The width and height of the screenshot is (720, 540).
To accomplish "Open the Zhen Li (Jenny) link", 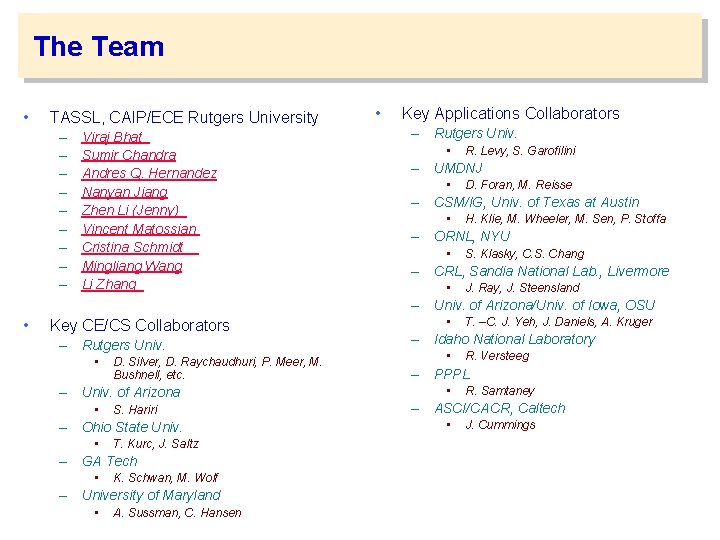I will point(134,210).
